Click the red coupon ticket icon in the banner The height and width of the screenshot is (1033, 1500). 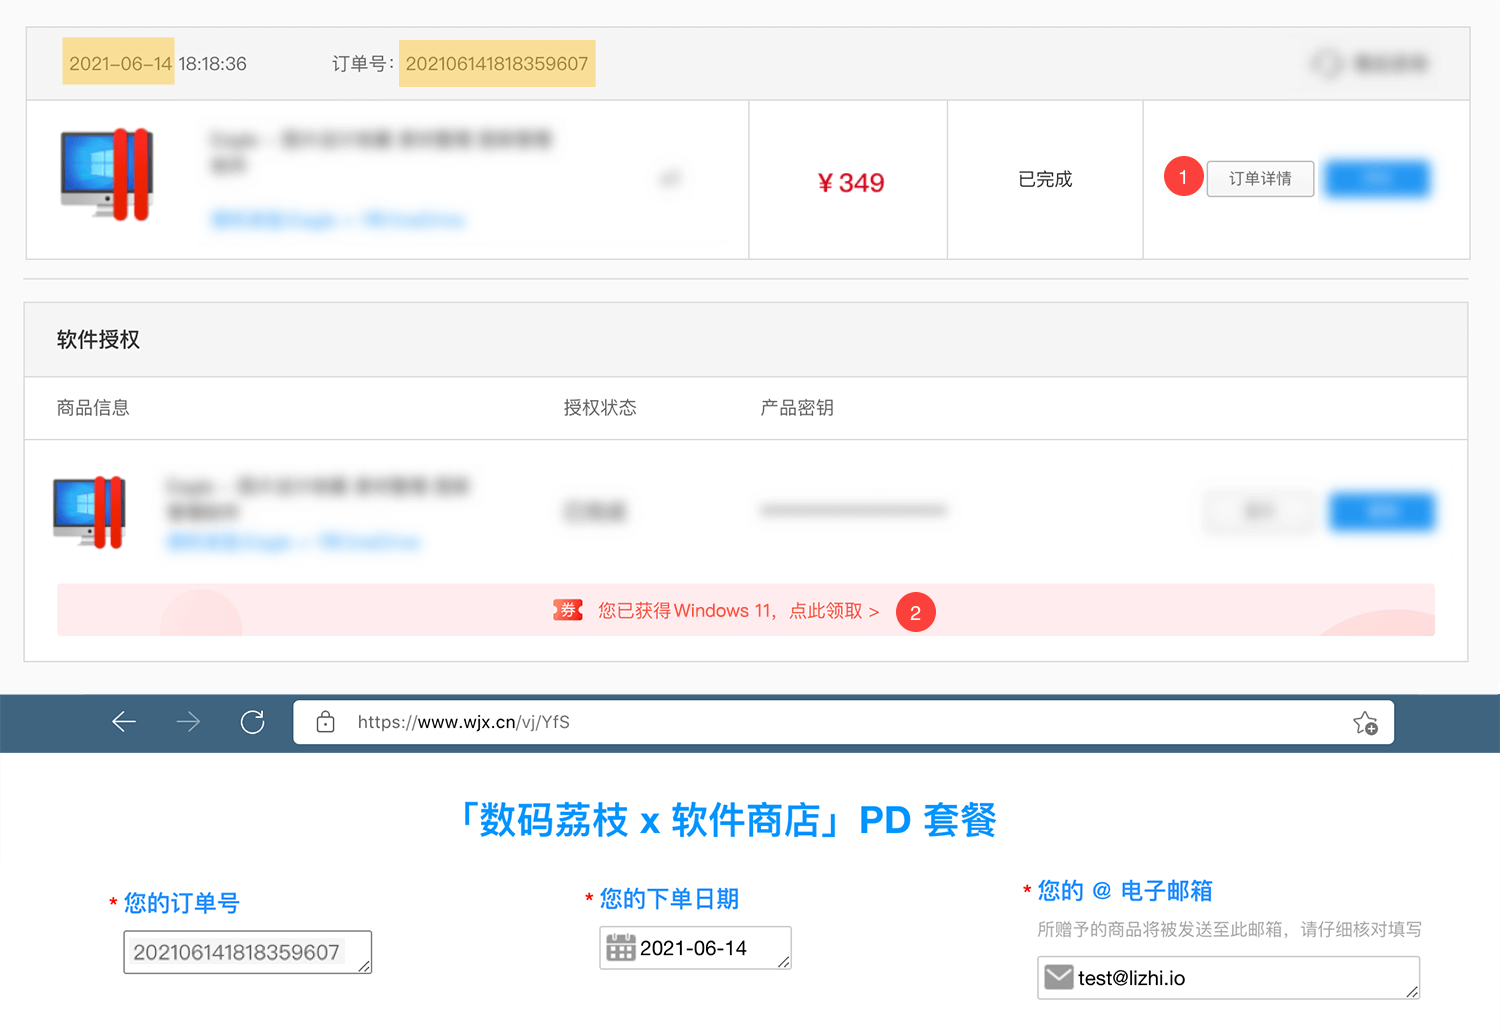coord(568,610)
